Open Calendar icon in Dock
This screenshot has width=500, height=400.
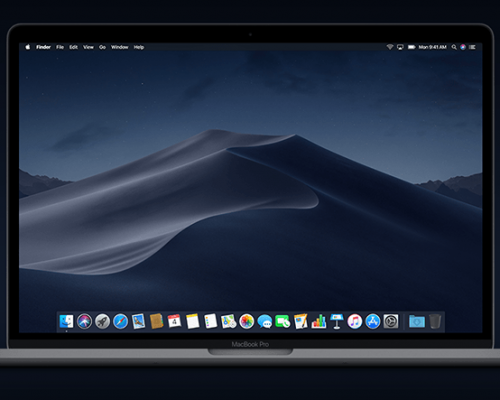point(174,322)
